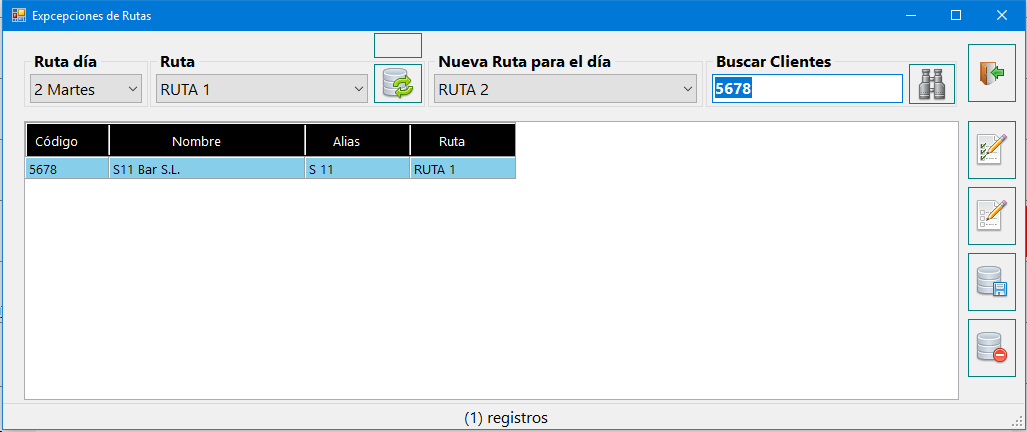Image resolution: width=1027 pixels, height=432 pixels.
Task: Click the 5678 code cell in the grid
Action: click(x=67, y=170)
